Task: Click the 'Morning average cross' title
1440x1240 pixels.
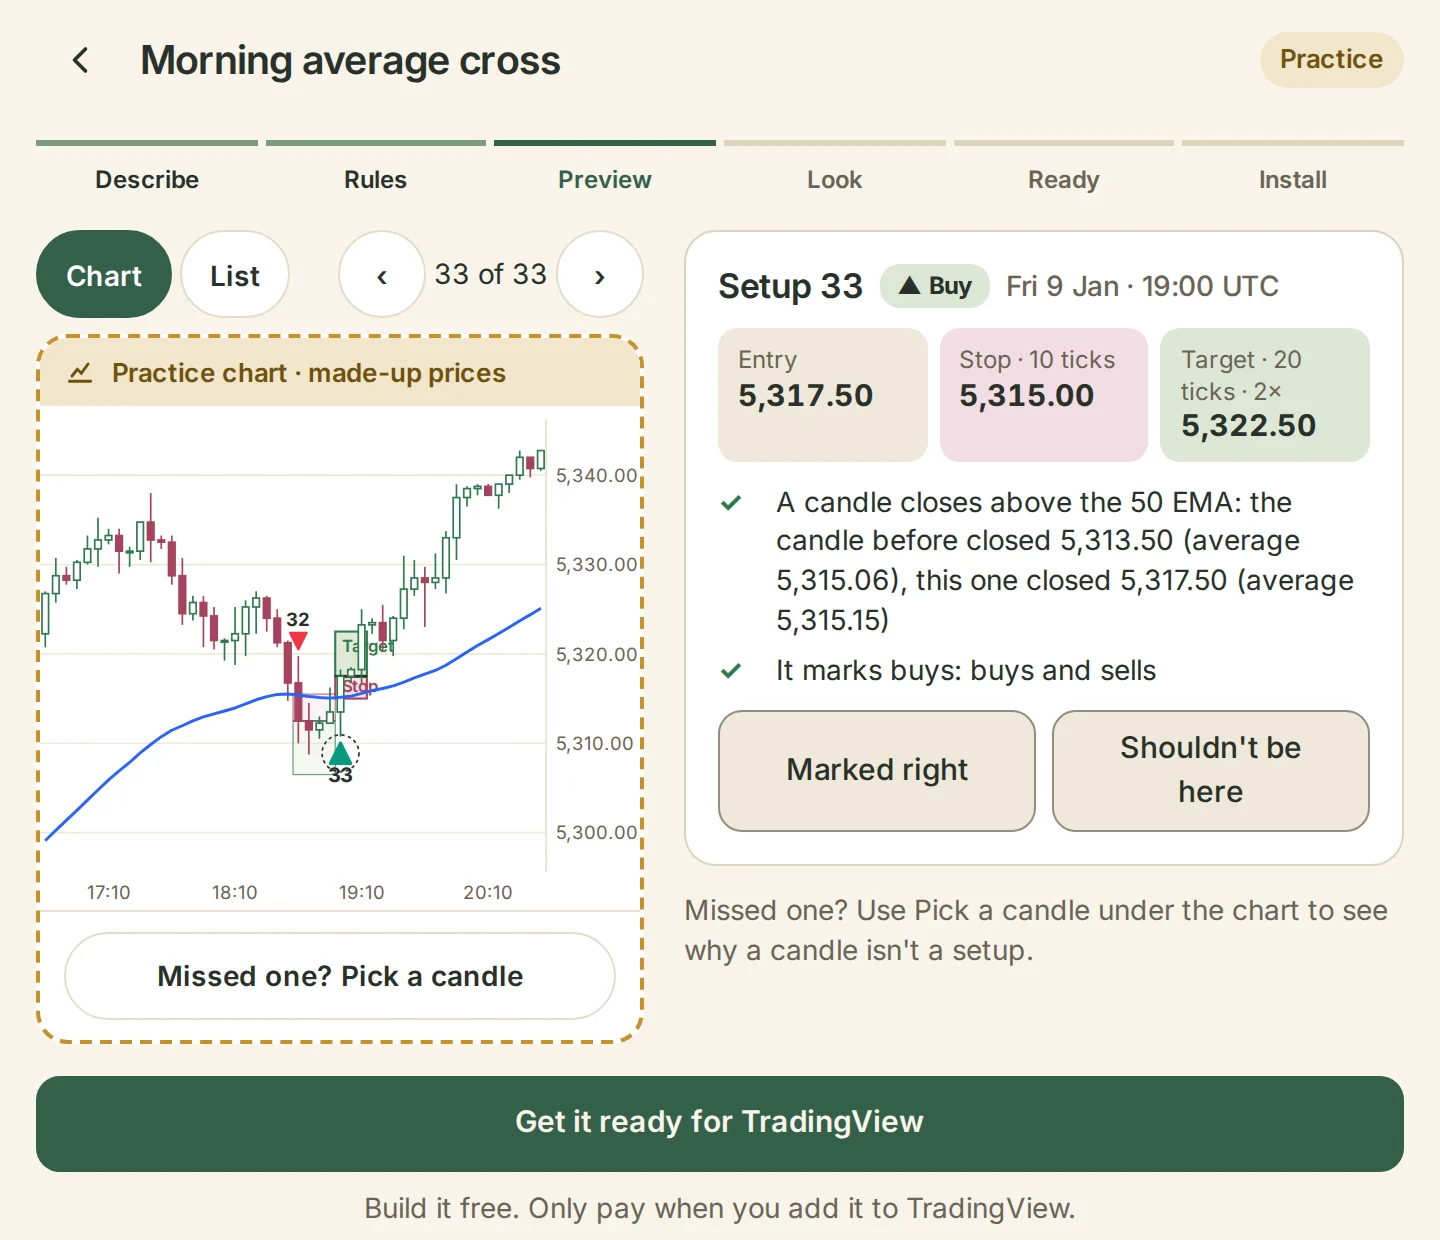Action: tap(350, 61)
